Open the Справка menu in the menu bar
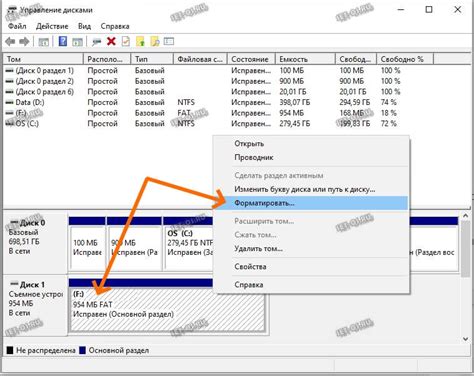The height and width of the screenshot is (376, 474). click(115, 26)
